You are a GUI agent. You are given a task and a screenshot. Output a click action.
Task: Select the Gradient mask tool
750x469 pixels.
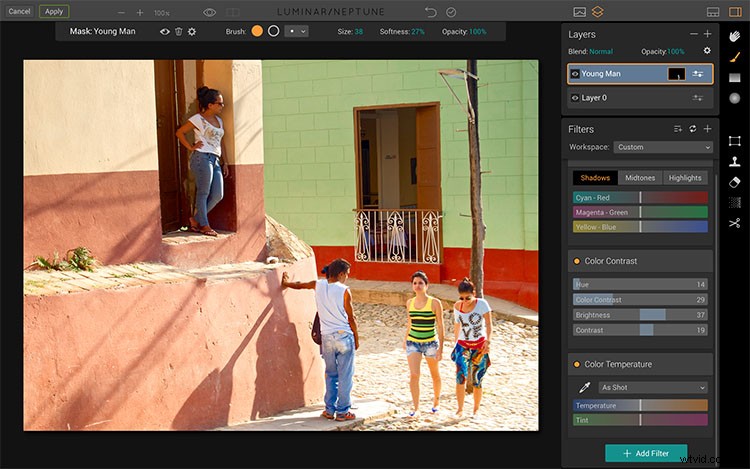735,77
